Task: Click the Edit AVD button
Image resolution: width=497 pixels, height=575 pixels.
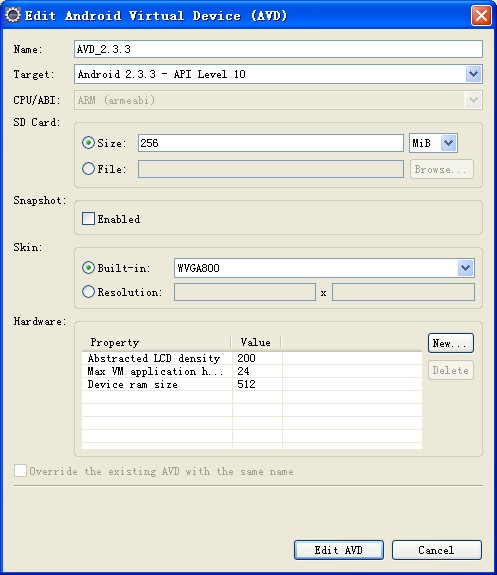Action: [x=339, y=550]
